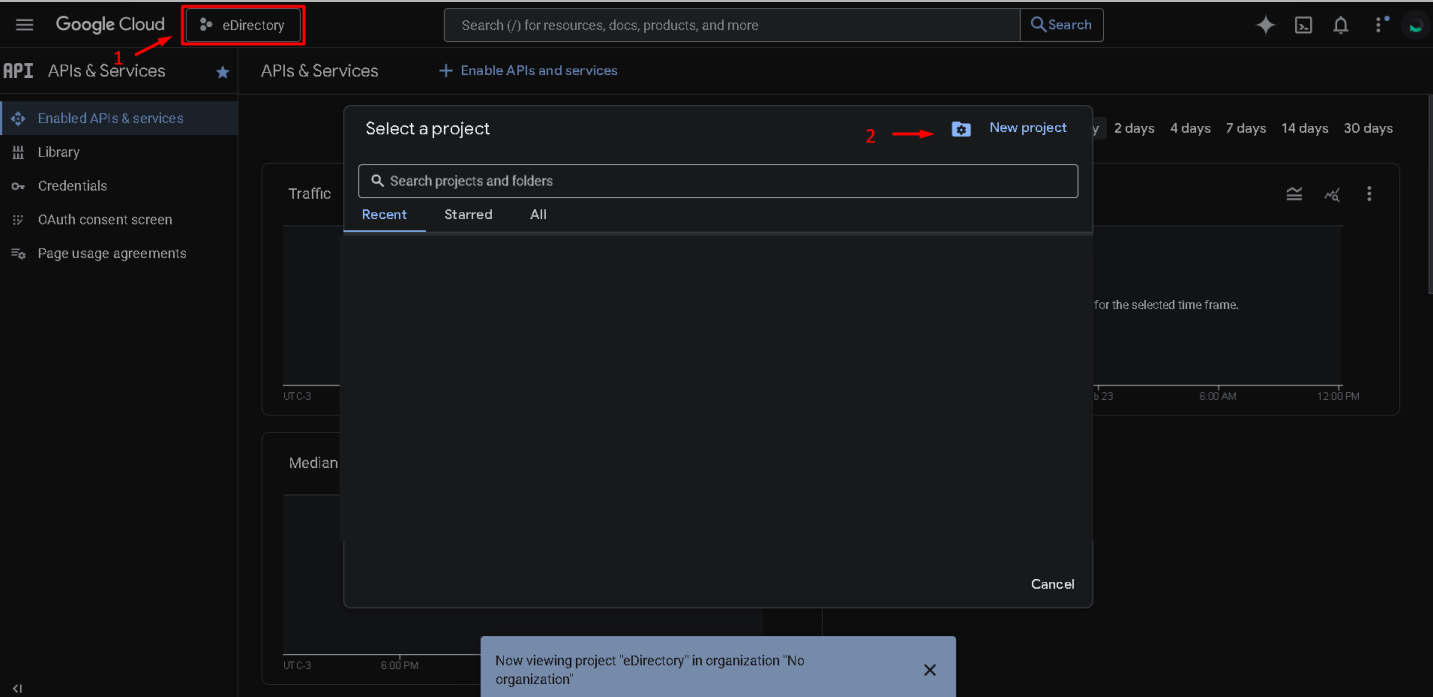Click the Search button in top bar

(x=1061, y=25)
